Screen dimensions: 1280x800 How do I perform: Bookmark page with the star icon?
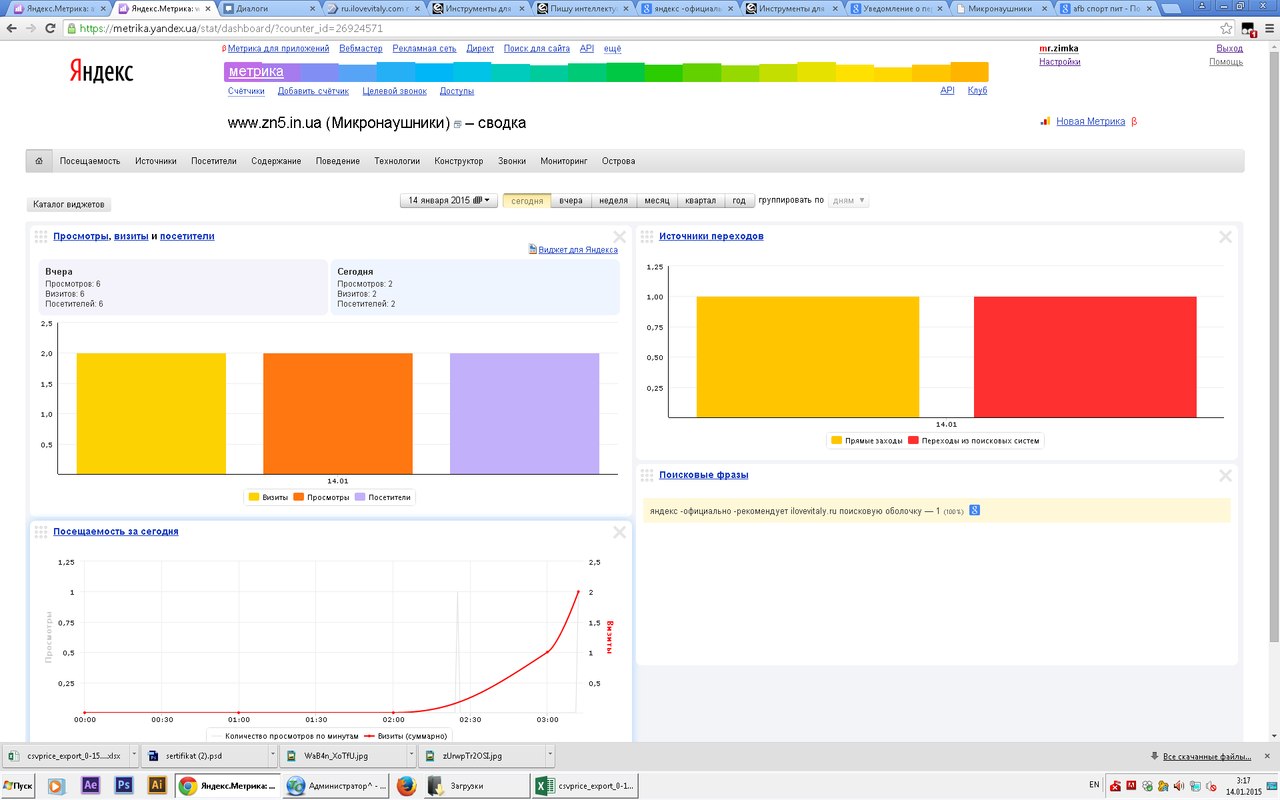(x=1226, y=28)
